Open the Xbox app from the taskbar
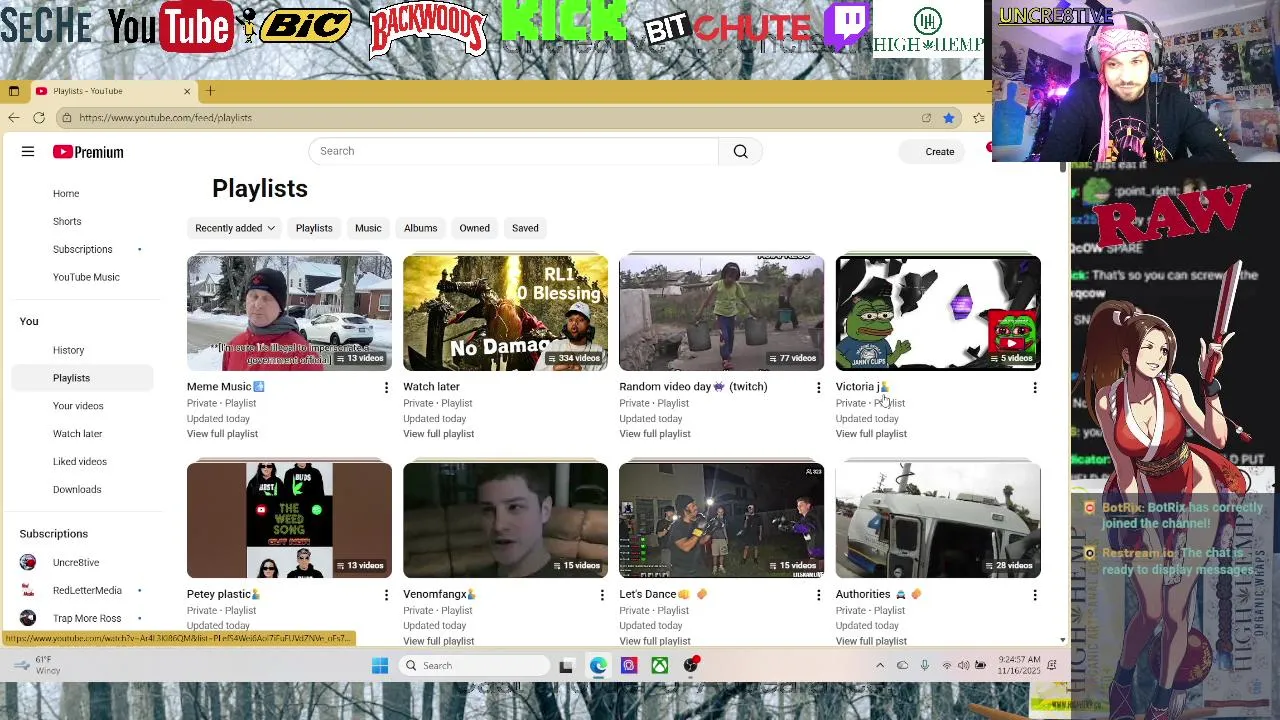 point(660,666)
